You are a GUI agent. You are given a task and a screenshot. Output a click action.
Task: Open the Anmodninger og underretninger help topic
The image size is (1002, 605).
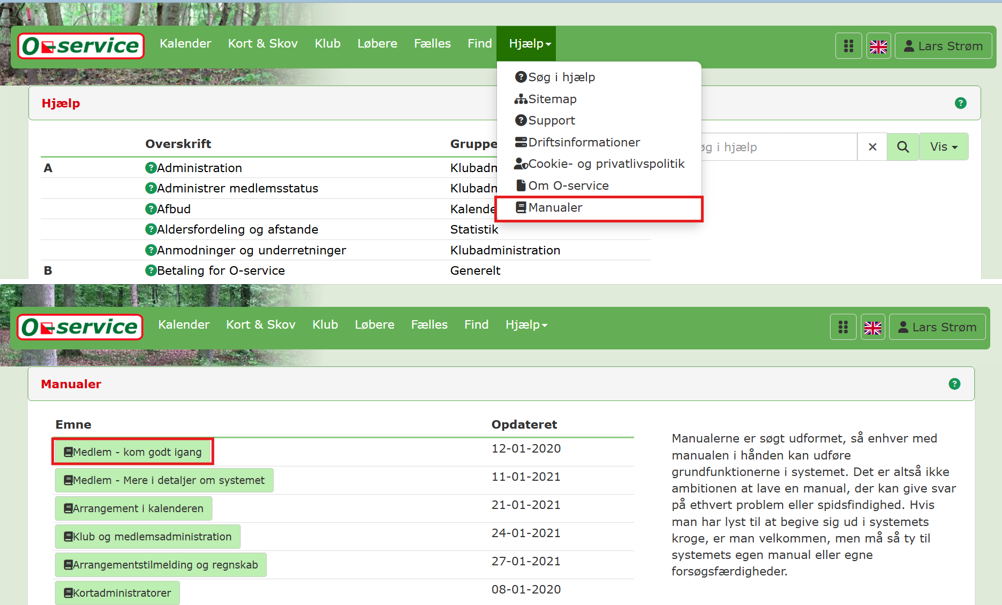251,250
